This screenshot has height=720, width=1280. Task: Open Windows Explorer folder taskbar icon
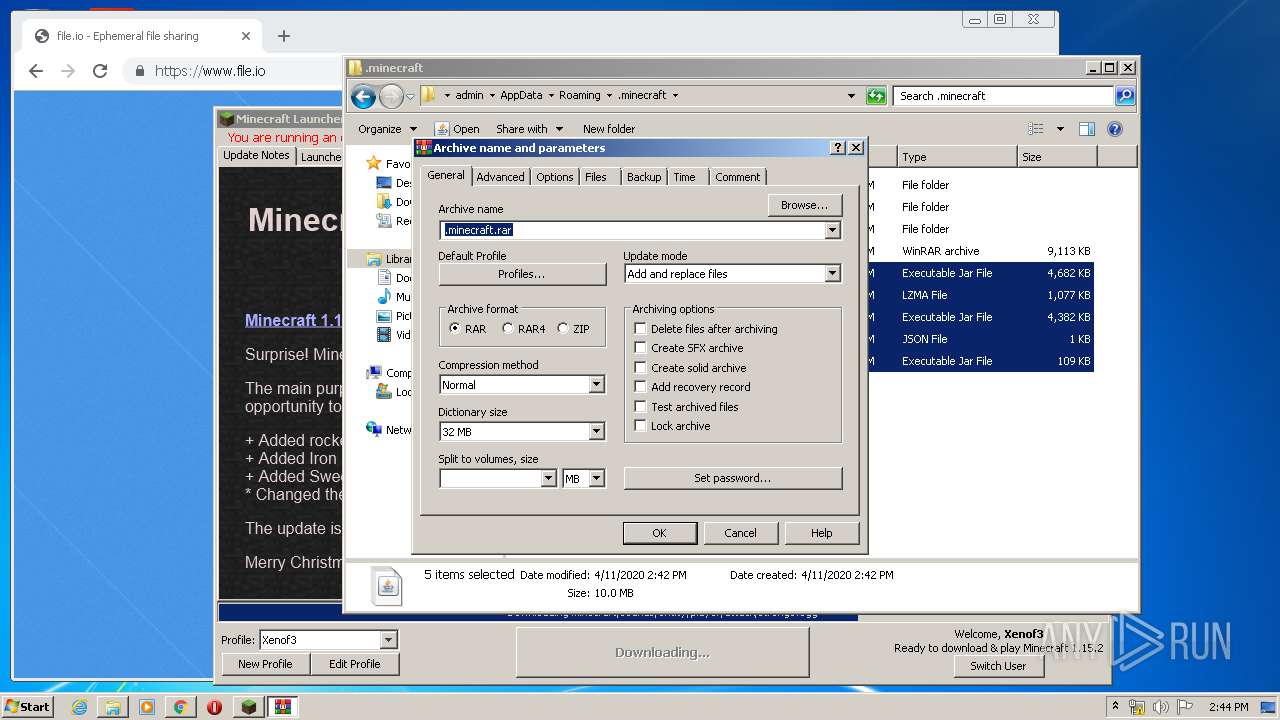pyautogui.click(x=113, y=707)
